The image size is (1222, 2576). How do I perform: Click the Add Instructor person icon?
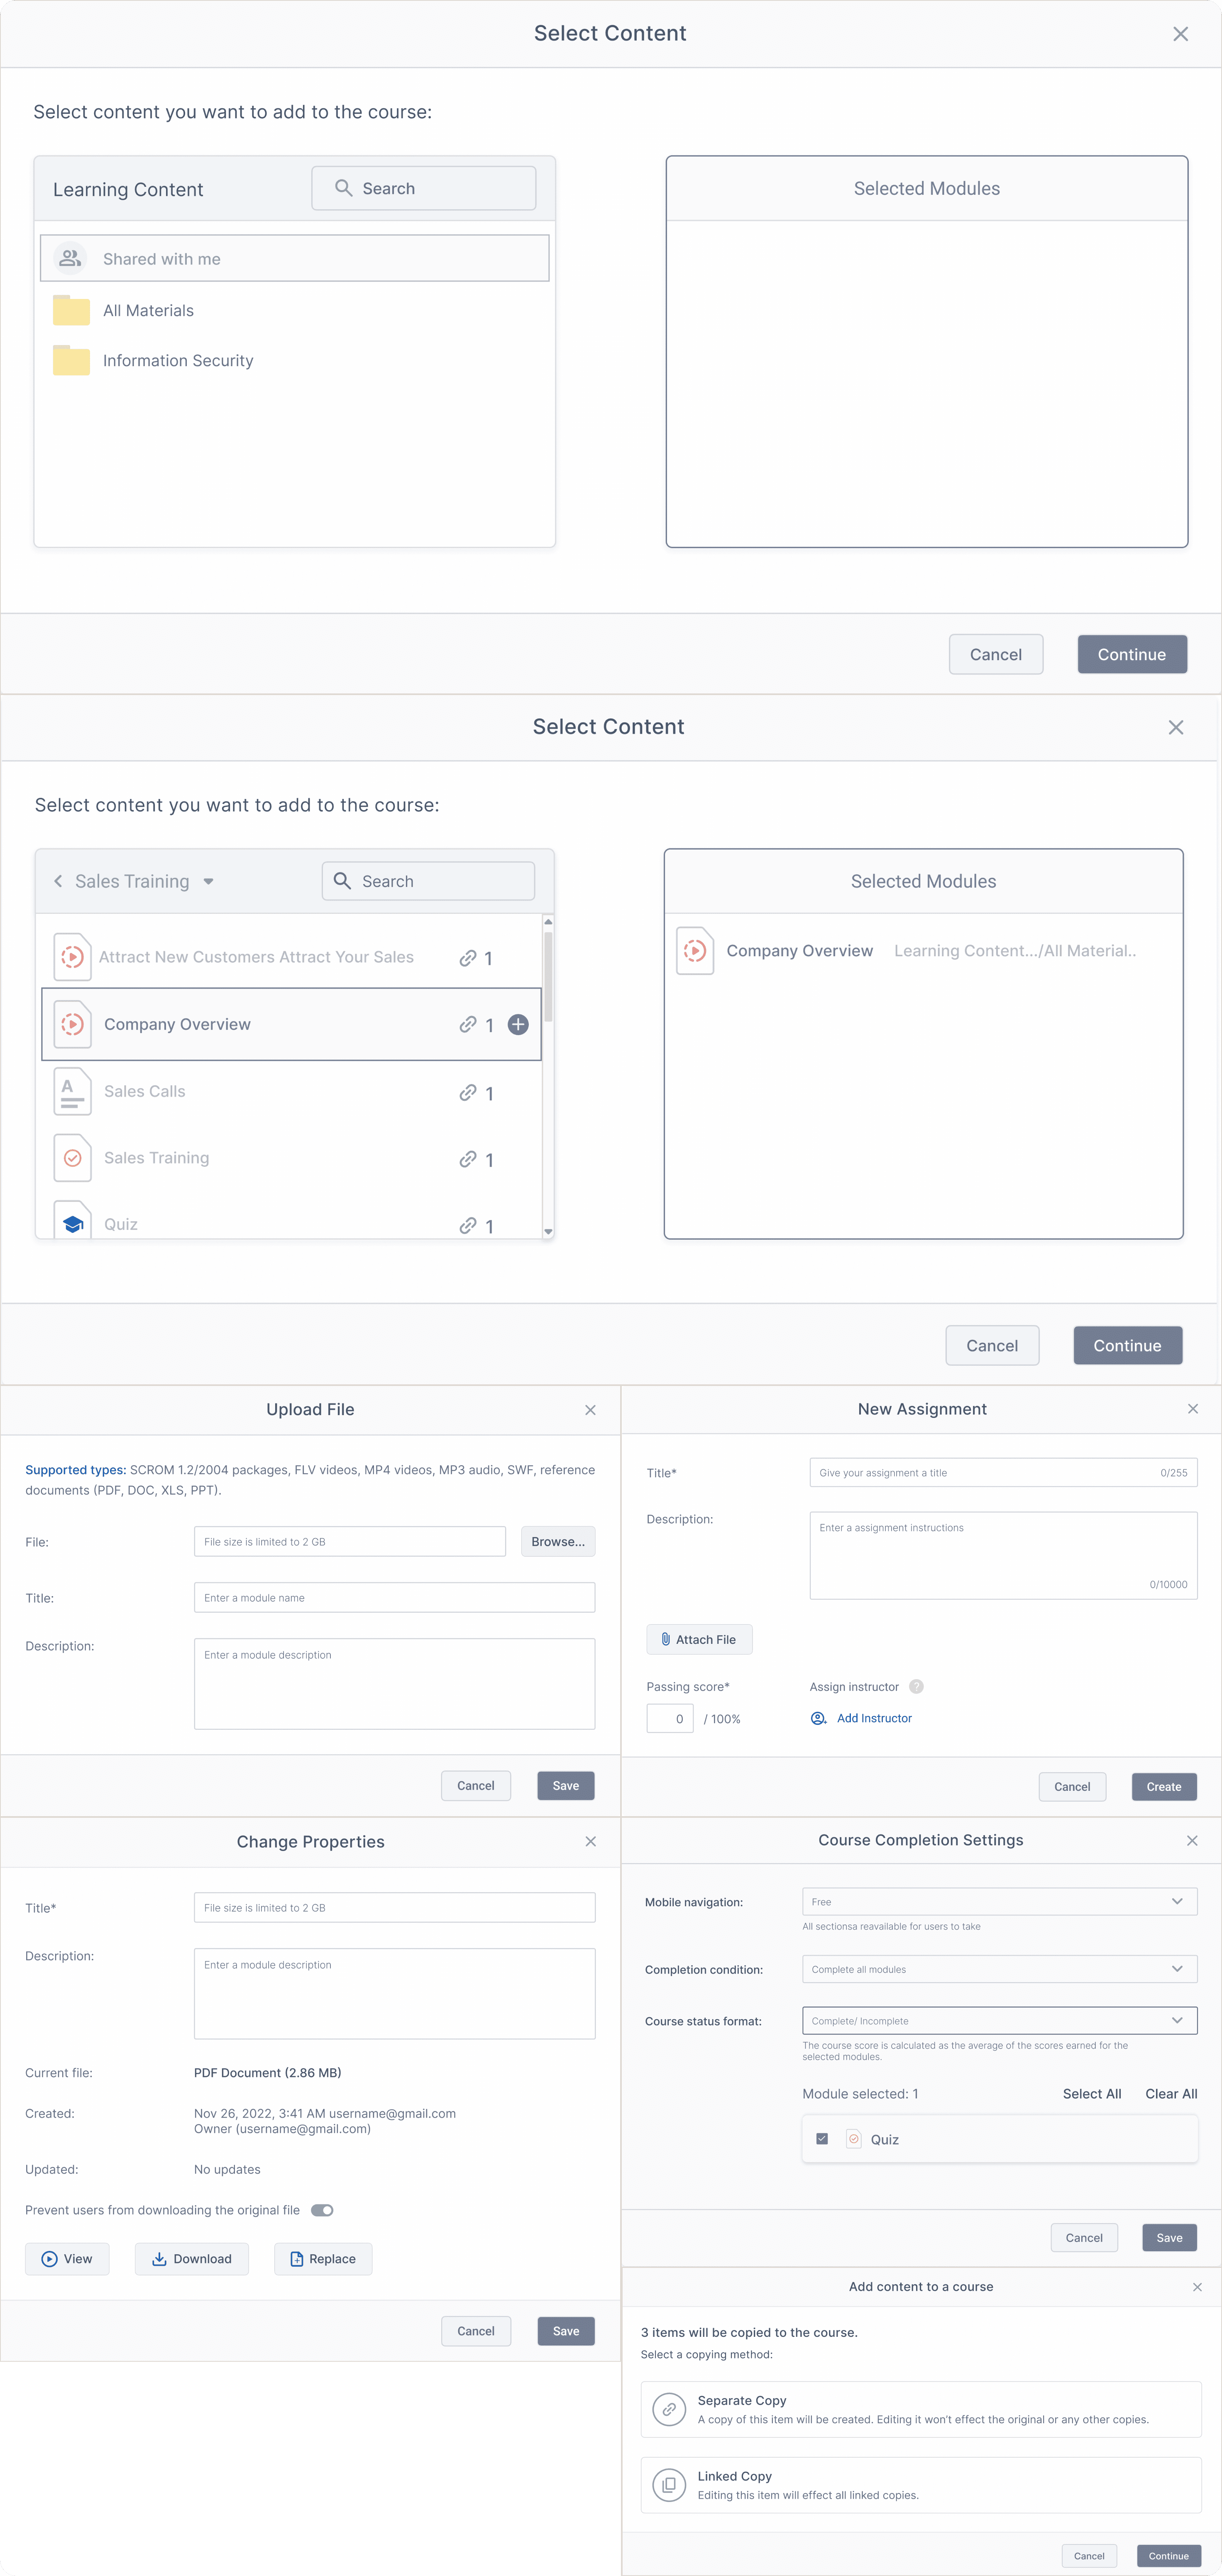(818, 1718)
